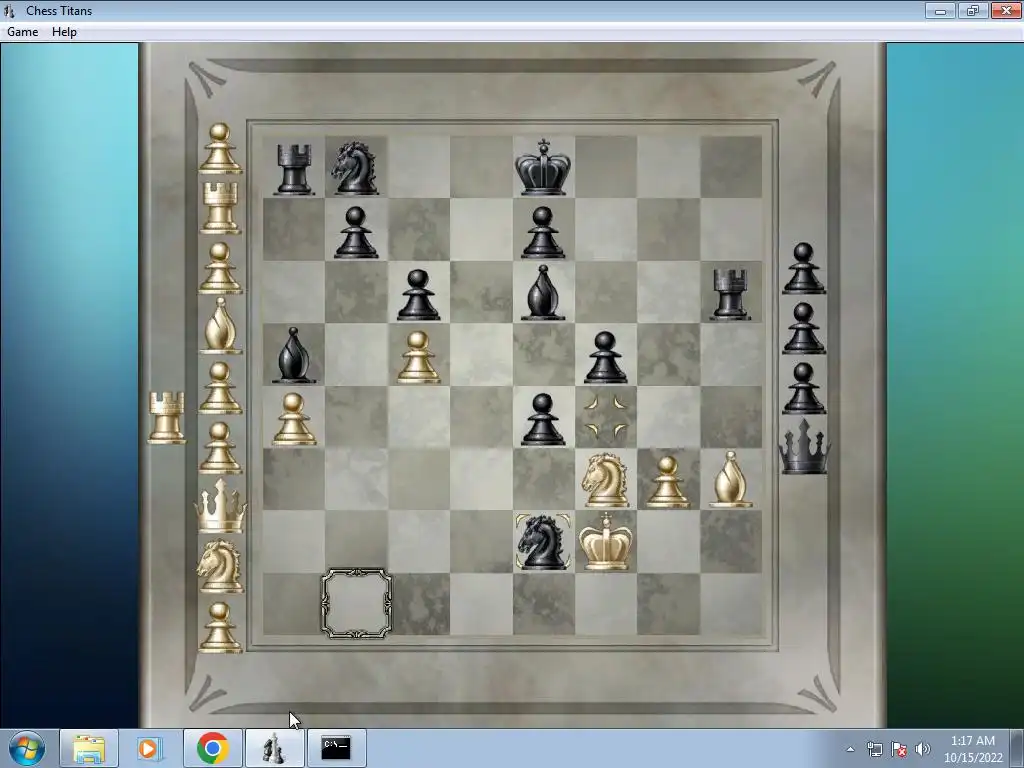Click the highlighted f4 square marker

coord(605,417)
